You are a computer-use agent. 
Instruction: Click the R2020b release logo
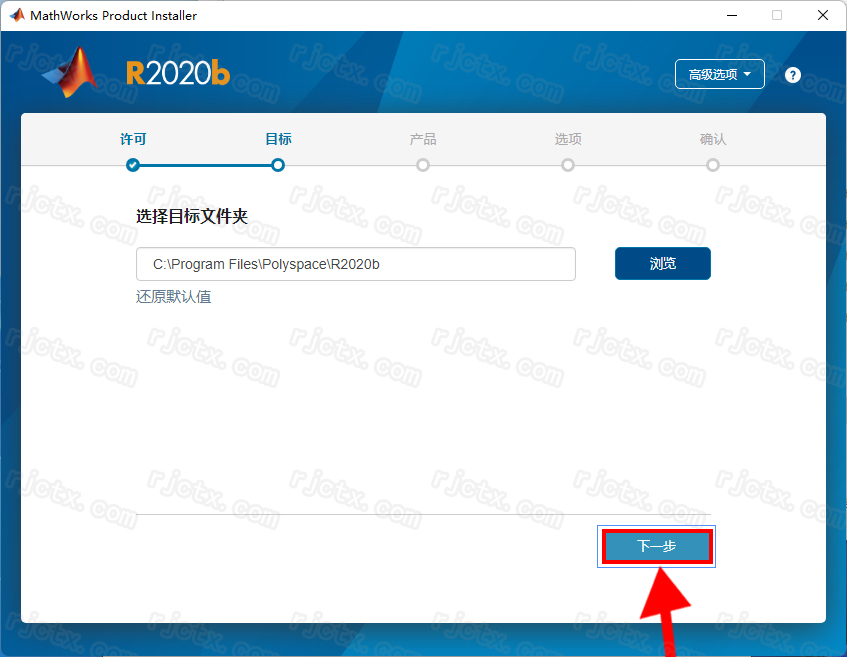[178, 73]
